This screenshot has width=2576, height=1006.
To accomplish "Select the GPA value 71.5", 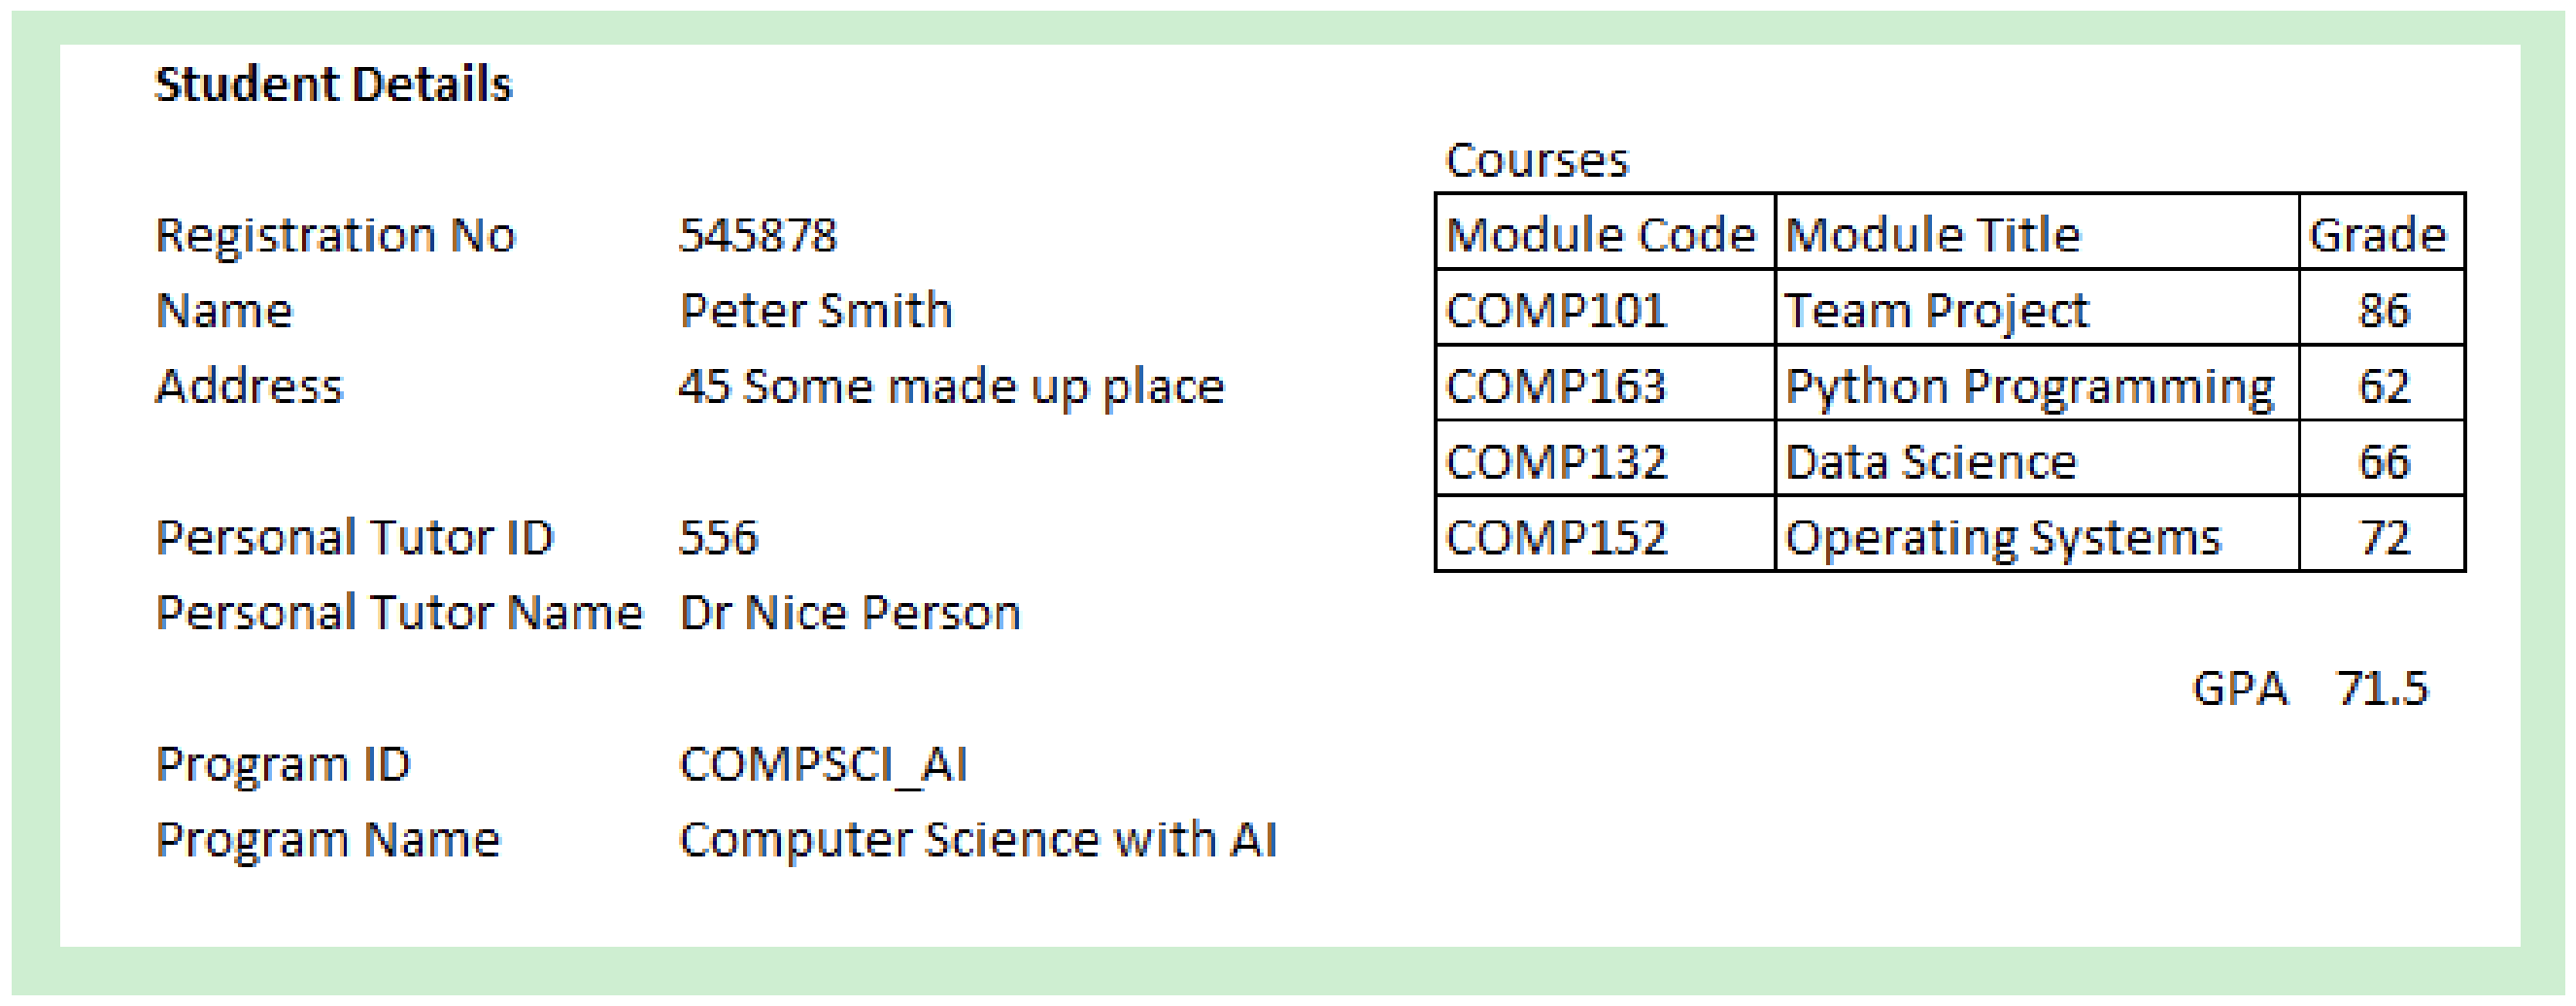I will tap(2381, 689).
